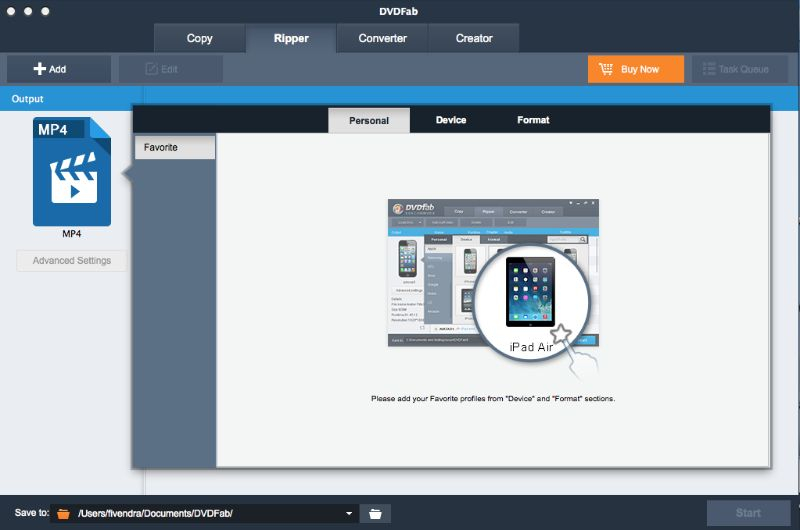Screen dimensions: 800x530
Task: Click the browse folder icon beside path
Action: pos(375,513)
